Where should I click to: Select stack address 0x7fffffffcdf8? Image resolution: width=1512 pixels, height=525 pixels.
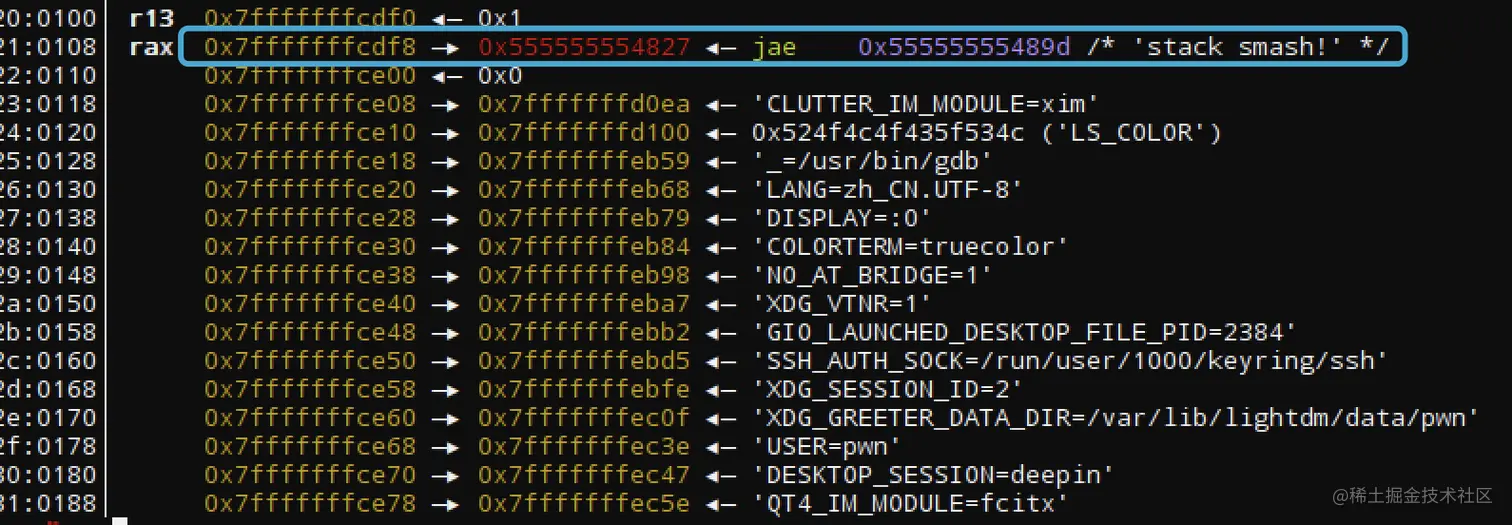point(310,47)
